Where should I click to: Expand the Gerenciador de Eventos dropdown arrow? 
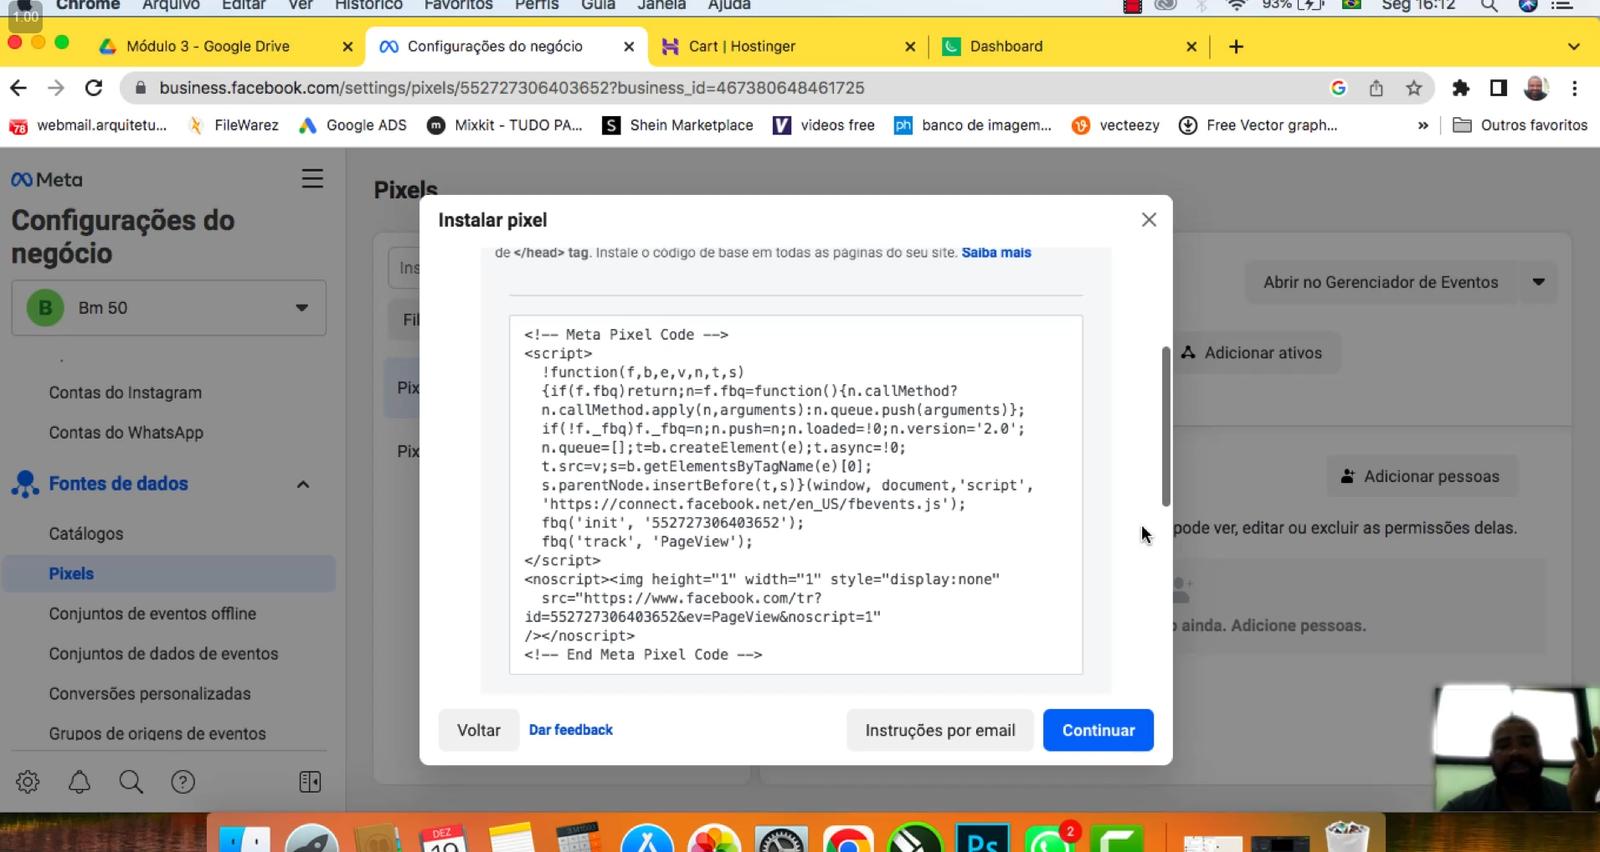[1539, 282]
